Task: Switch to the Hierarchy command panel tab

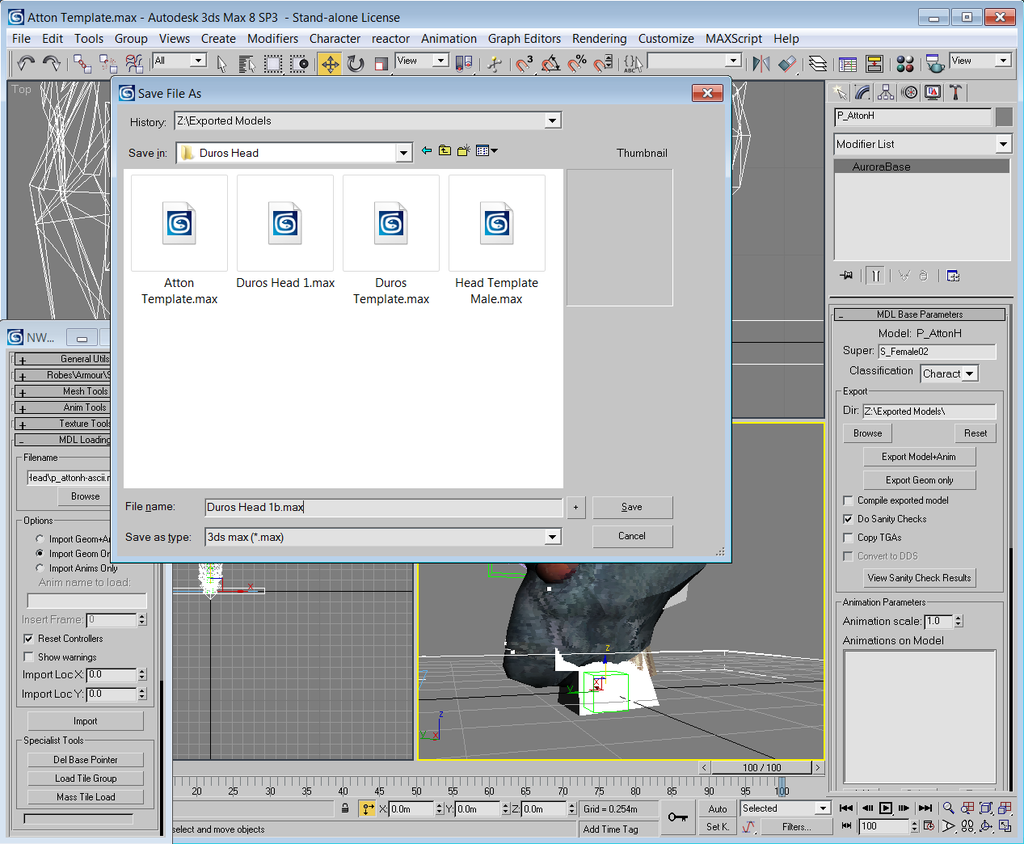Action: click(x=886, y=93)
